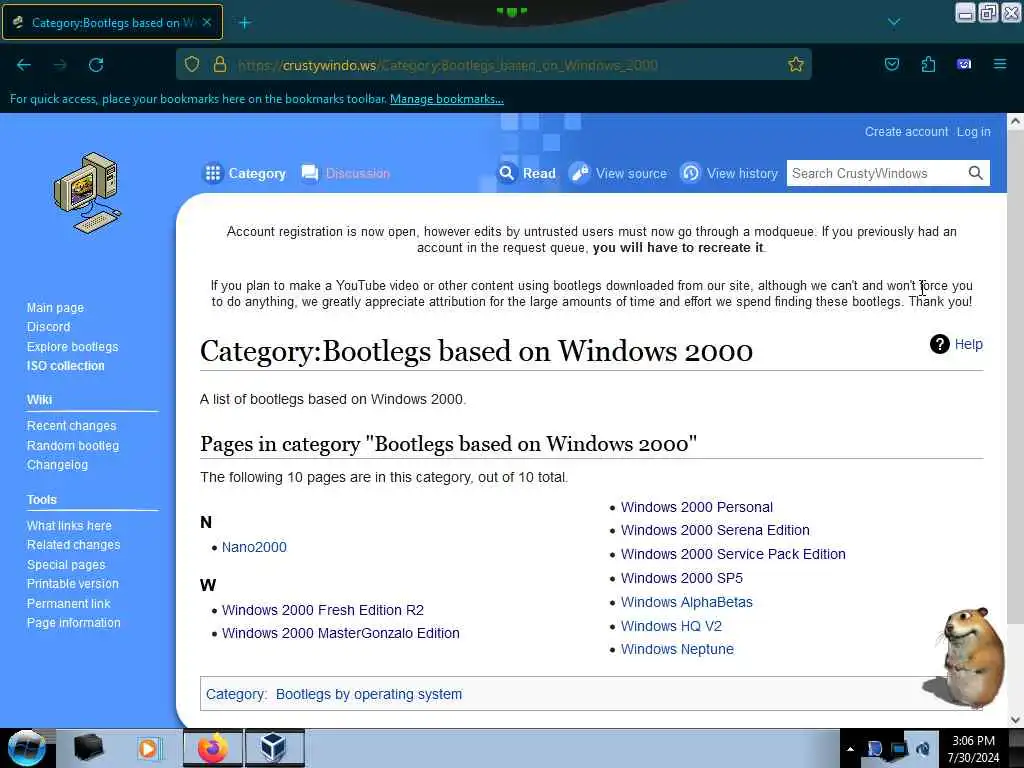Open Windows 2000 Serena Edition

tap(715, 530)
